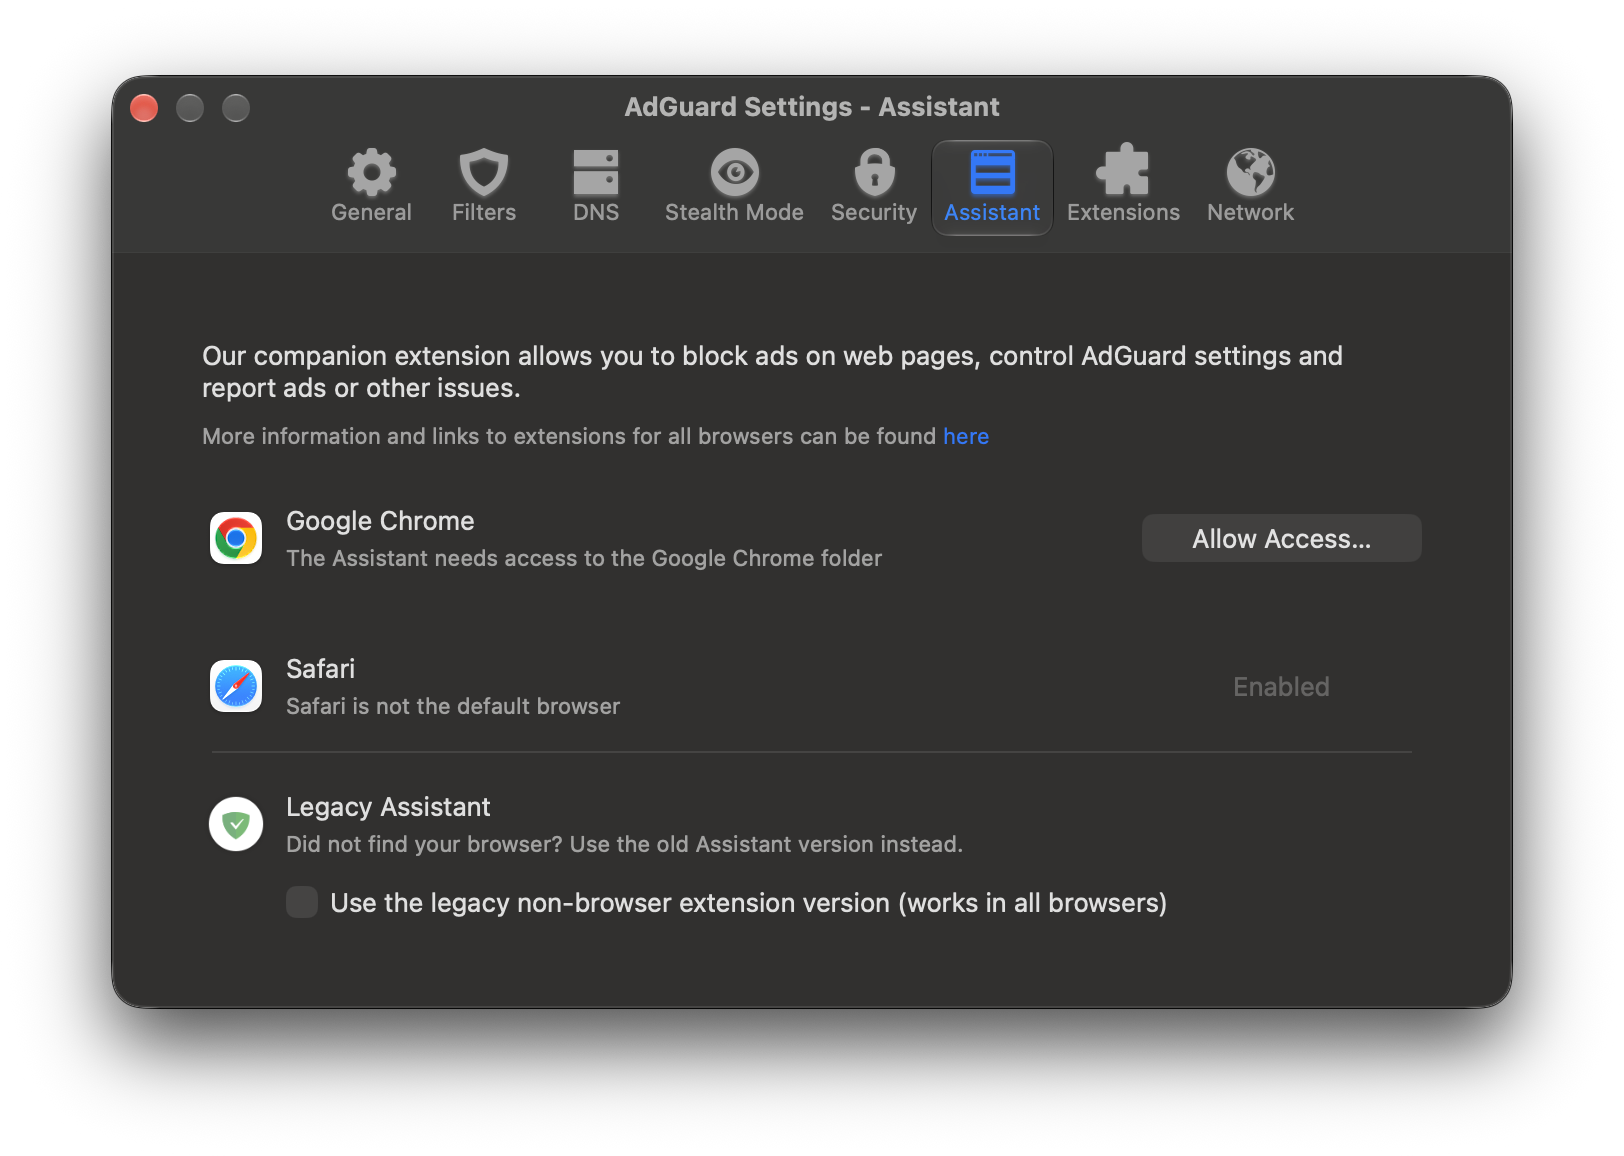Image resolution: width=1624 pixels, height=1156 pixels.
Task: Go to the Network globe tab
Action: pos(1250,187)
